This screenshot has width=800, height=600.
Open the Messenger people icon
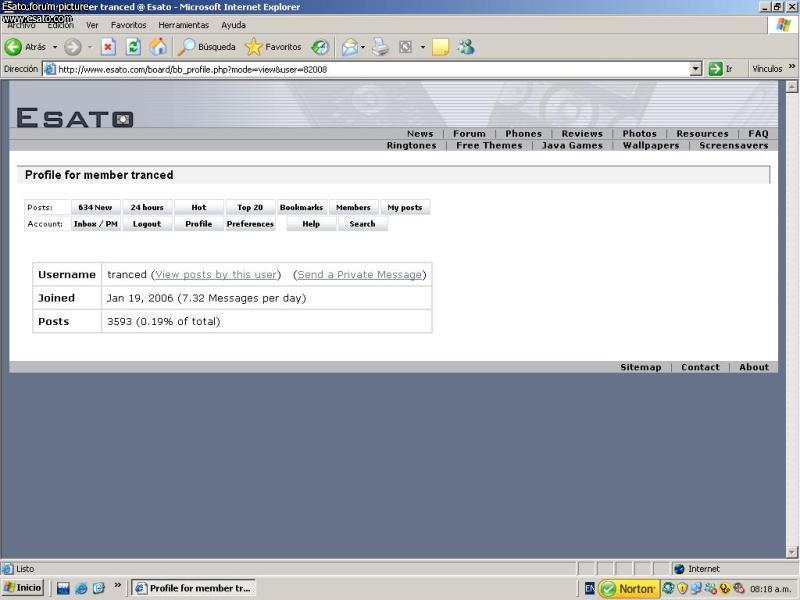[466, 47]
